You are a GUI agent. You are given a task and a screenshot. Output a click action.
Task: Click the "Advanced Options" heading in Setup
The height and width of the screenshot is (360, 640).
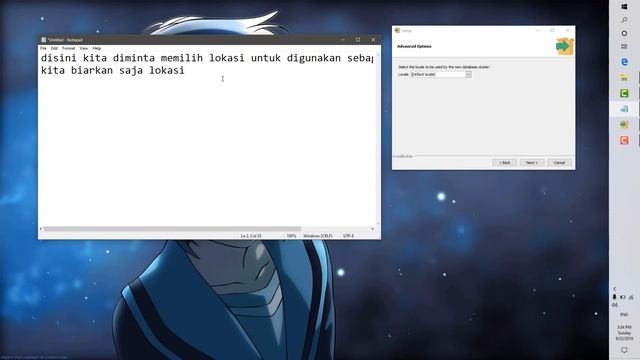coord(414,46)
